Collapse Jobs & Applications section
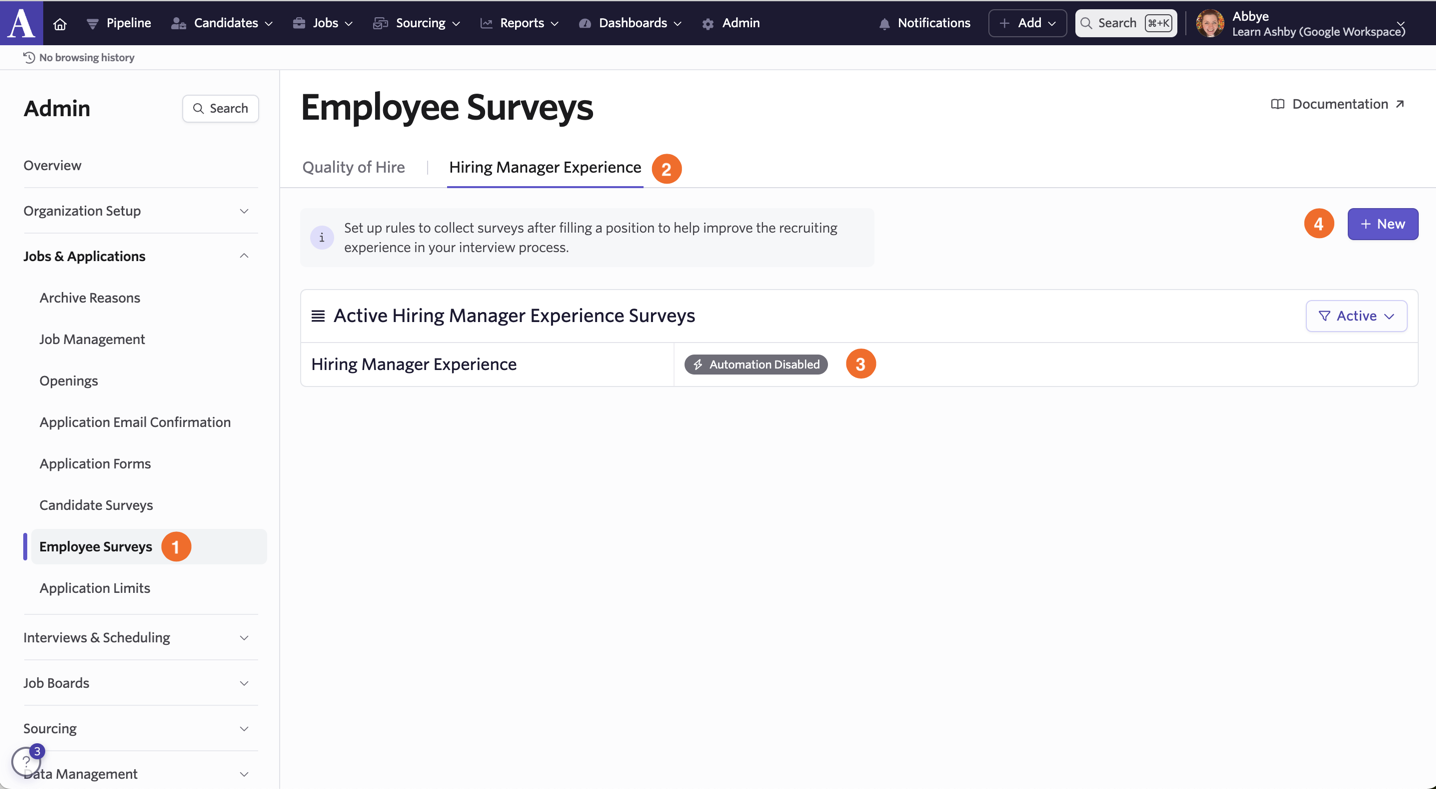The height and width of the screenshot is (789, 1436). [140, 256]
